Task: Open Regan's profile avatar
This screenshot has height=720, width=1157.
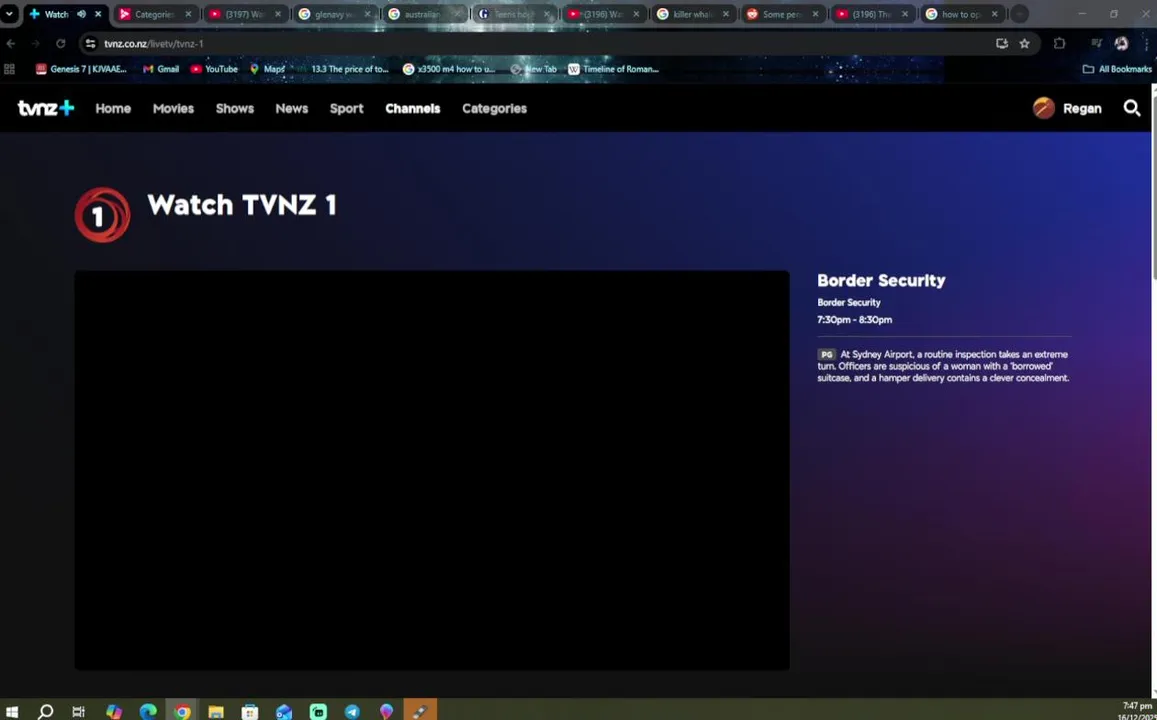Action: click(1043, 108)
